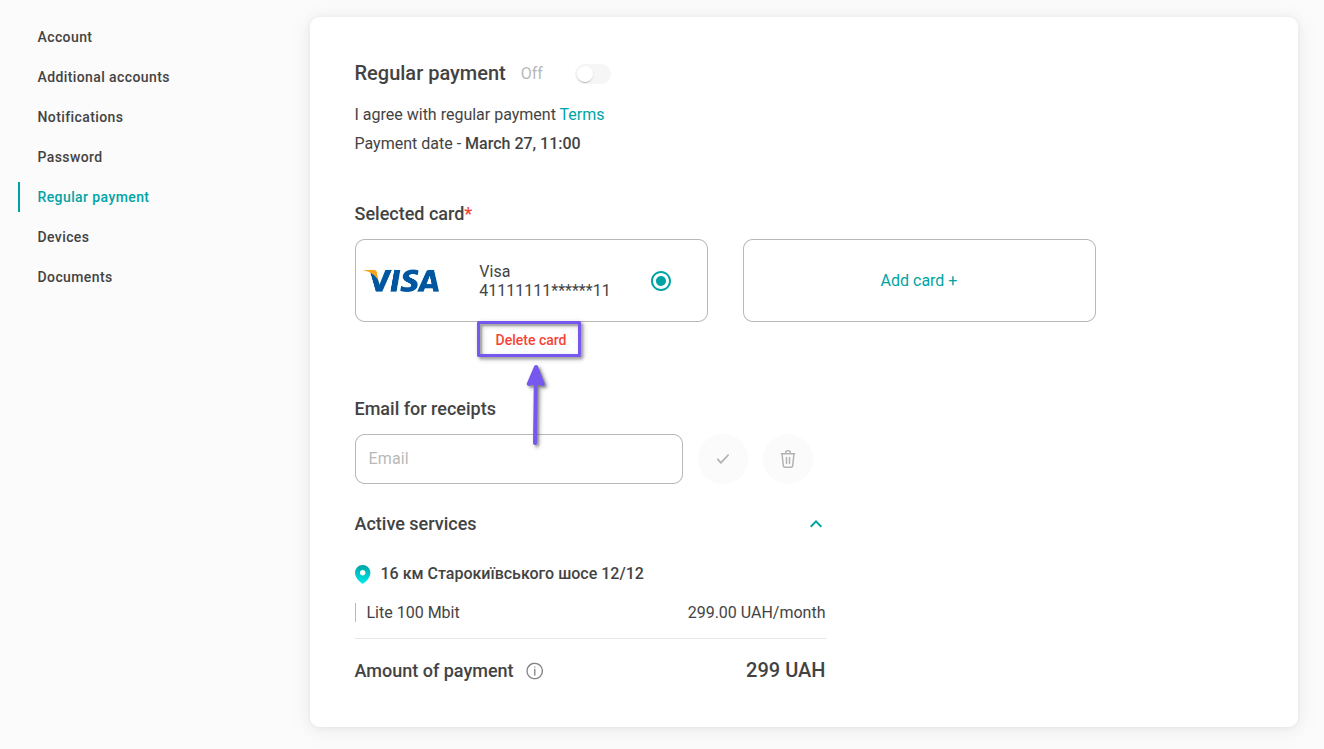Toggle the Regular payment switch
Viewport: 1324px width, 749px height.
pyautogui.click(x=593, y=74)
